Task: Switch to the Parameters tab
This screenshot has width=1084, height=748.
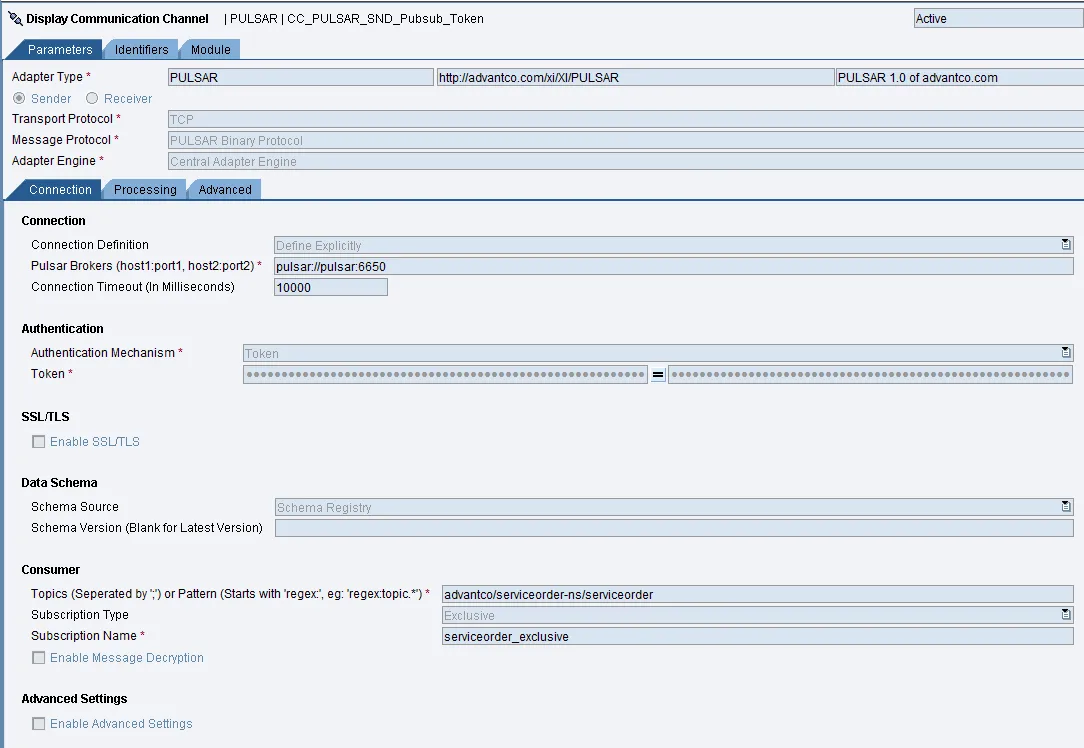Action: [x=55, y=49]
